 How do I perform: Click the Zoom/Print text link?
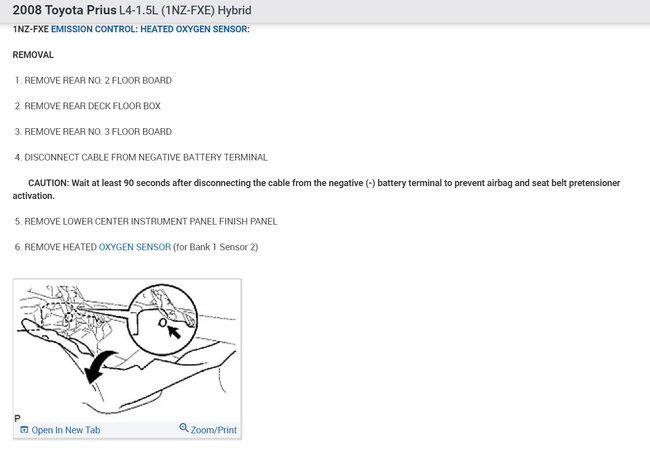[x=213, y=430]
